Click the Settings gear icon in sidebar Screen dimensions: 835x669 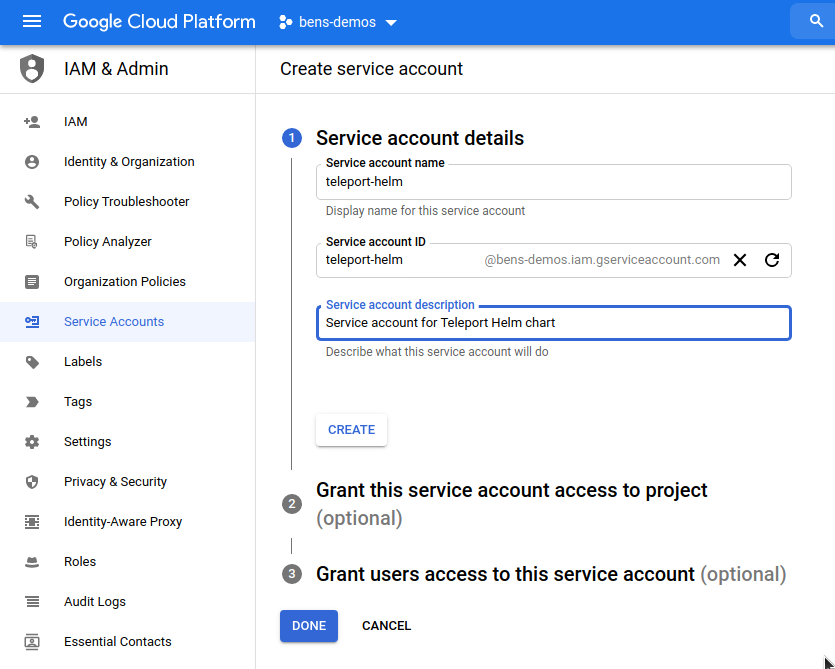tap(31, 441)
